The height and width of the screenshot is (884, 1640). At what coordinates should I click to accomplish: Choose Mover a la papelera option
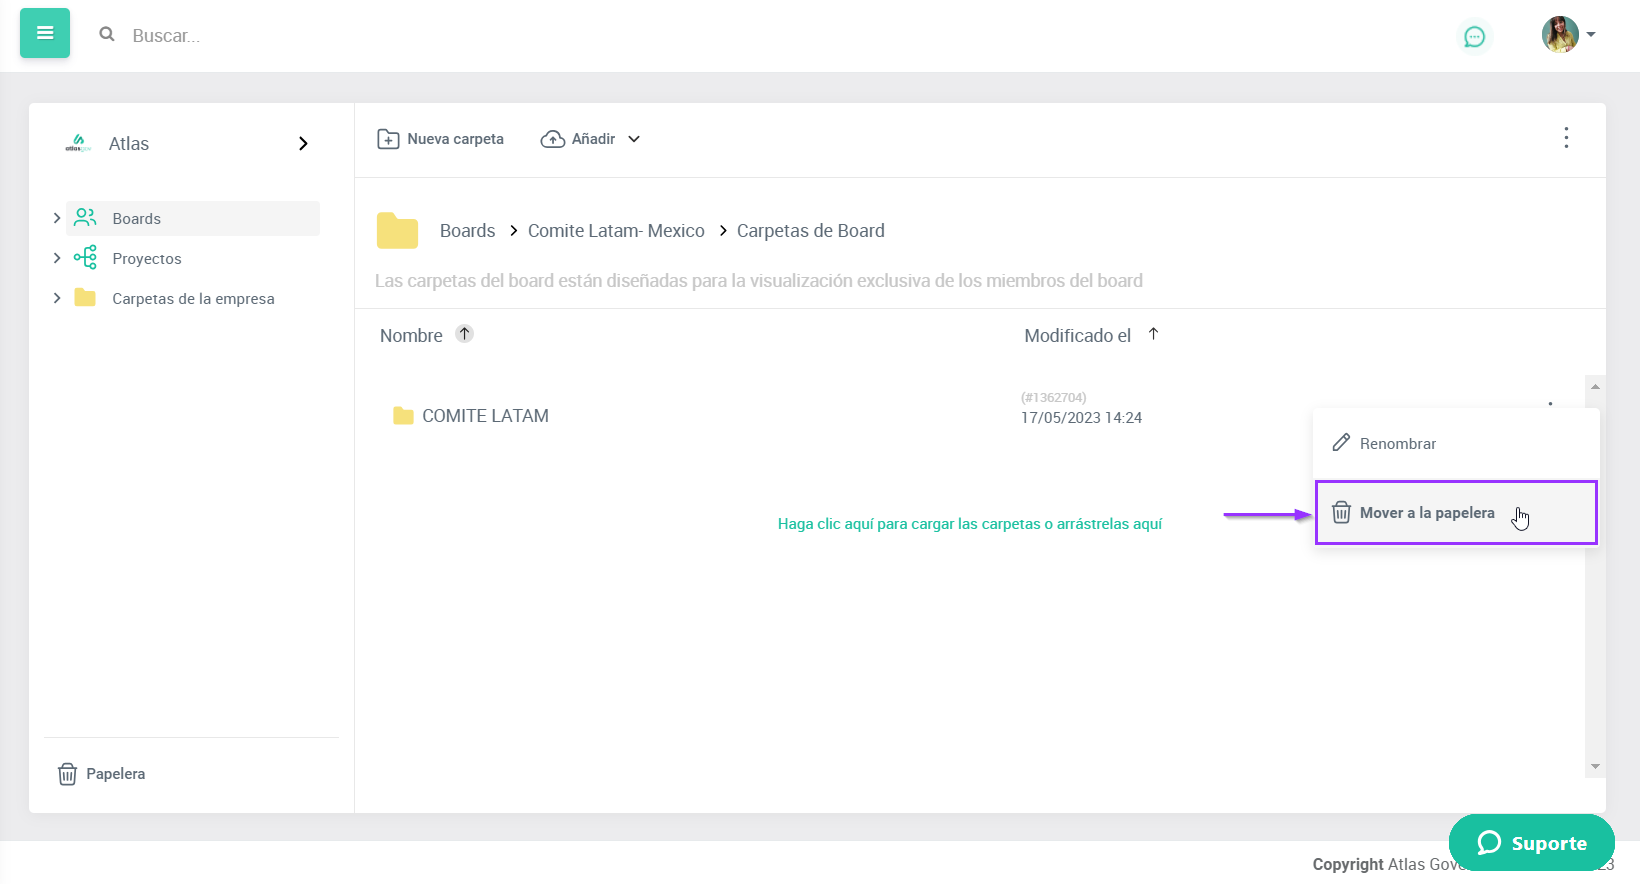[1427, 513]
